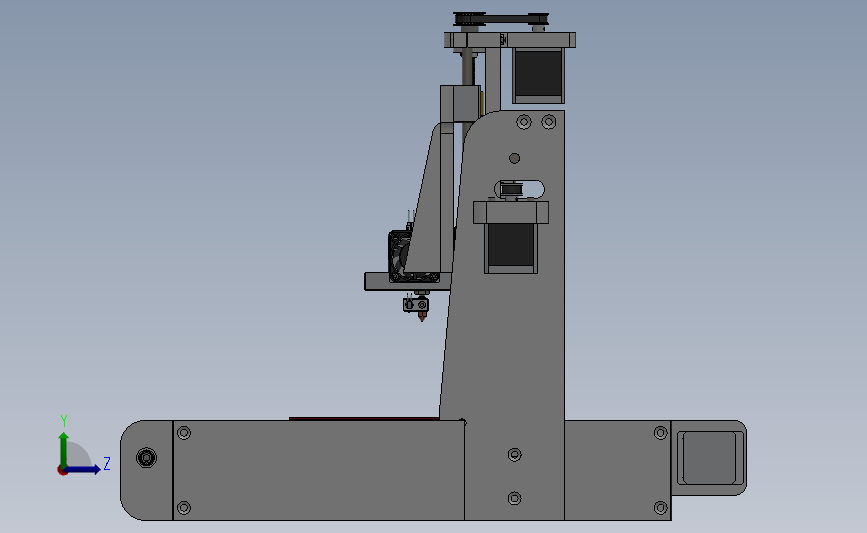This screenshot has height=533, width=867.
Task: Select the red heated bed edge
Action: pyautogui.click(x=364, y=419)
